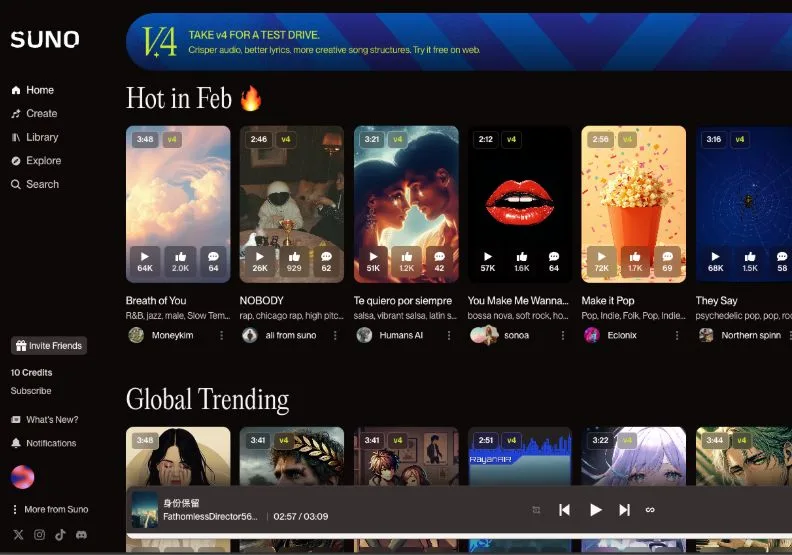Open comments on Breath of You
The width and height of the screenshot is (792, 555).
click(x=213, y=262)
